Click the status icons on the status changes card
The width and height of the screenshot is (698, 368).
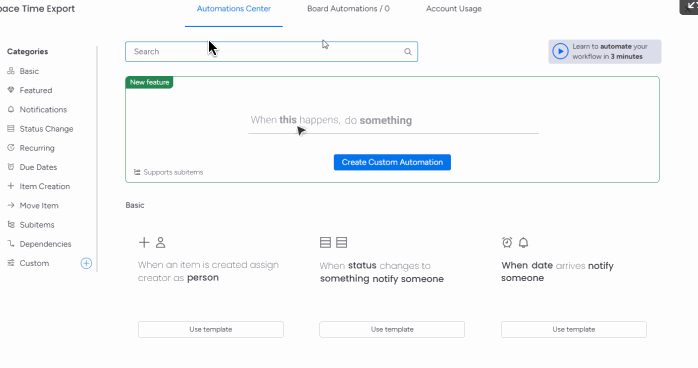tap(333, 243)
